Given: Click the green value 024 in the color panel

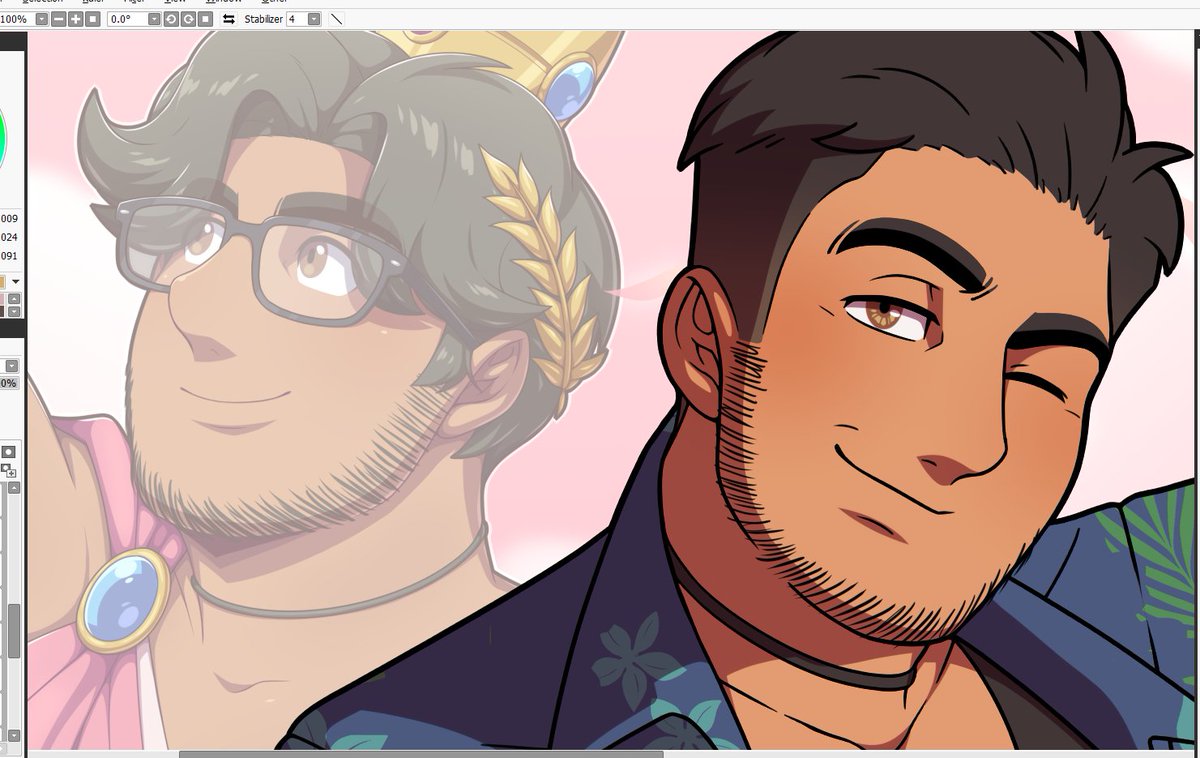Looking at the screenshot, I should (9, 237).
